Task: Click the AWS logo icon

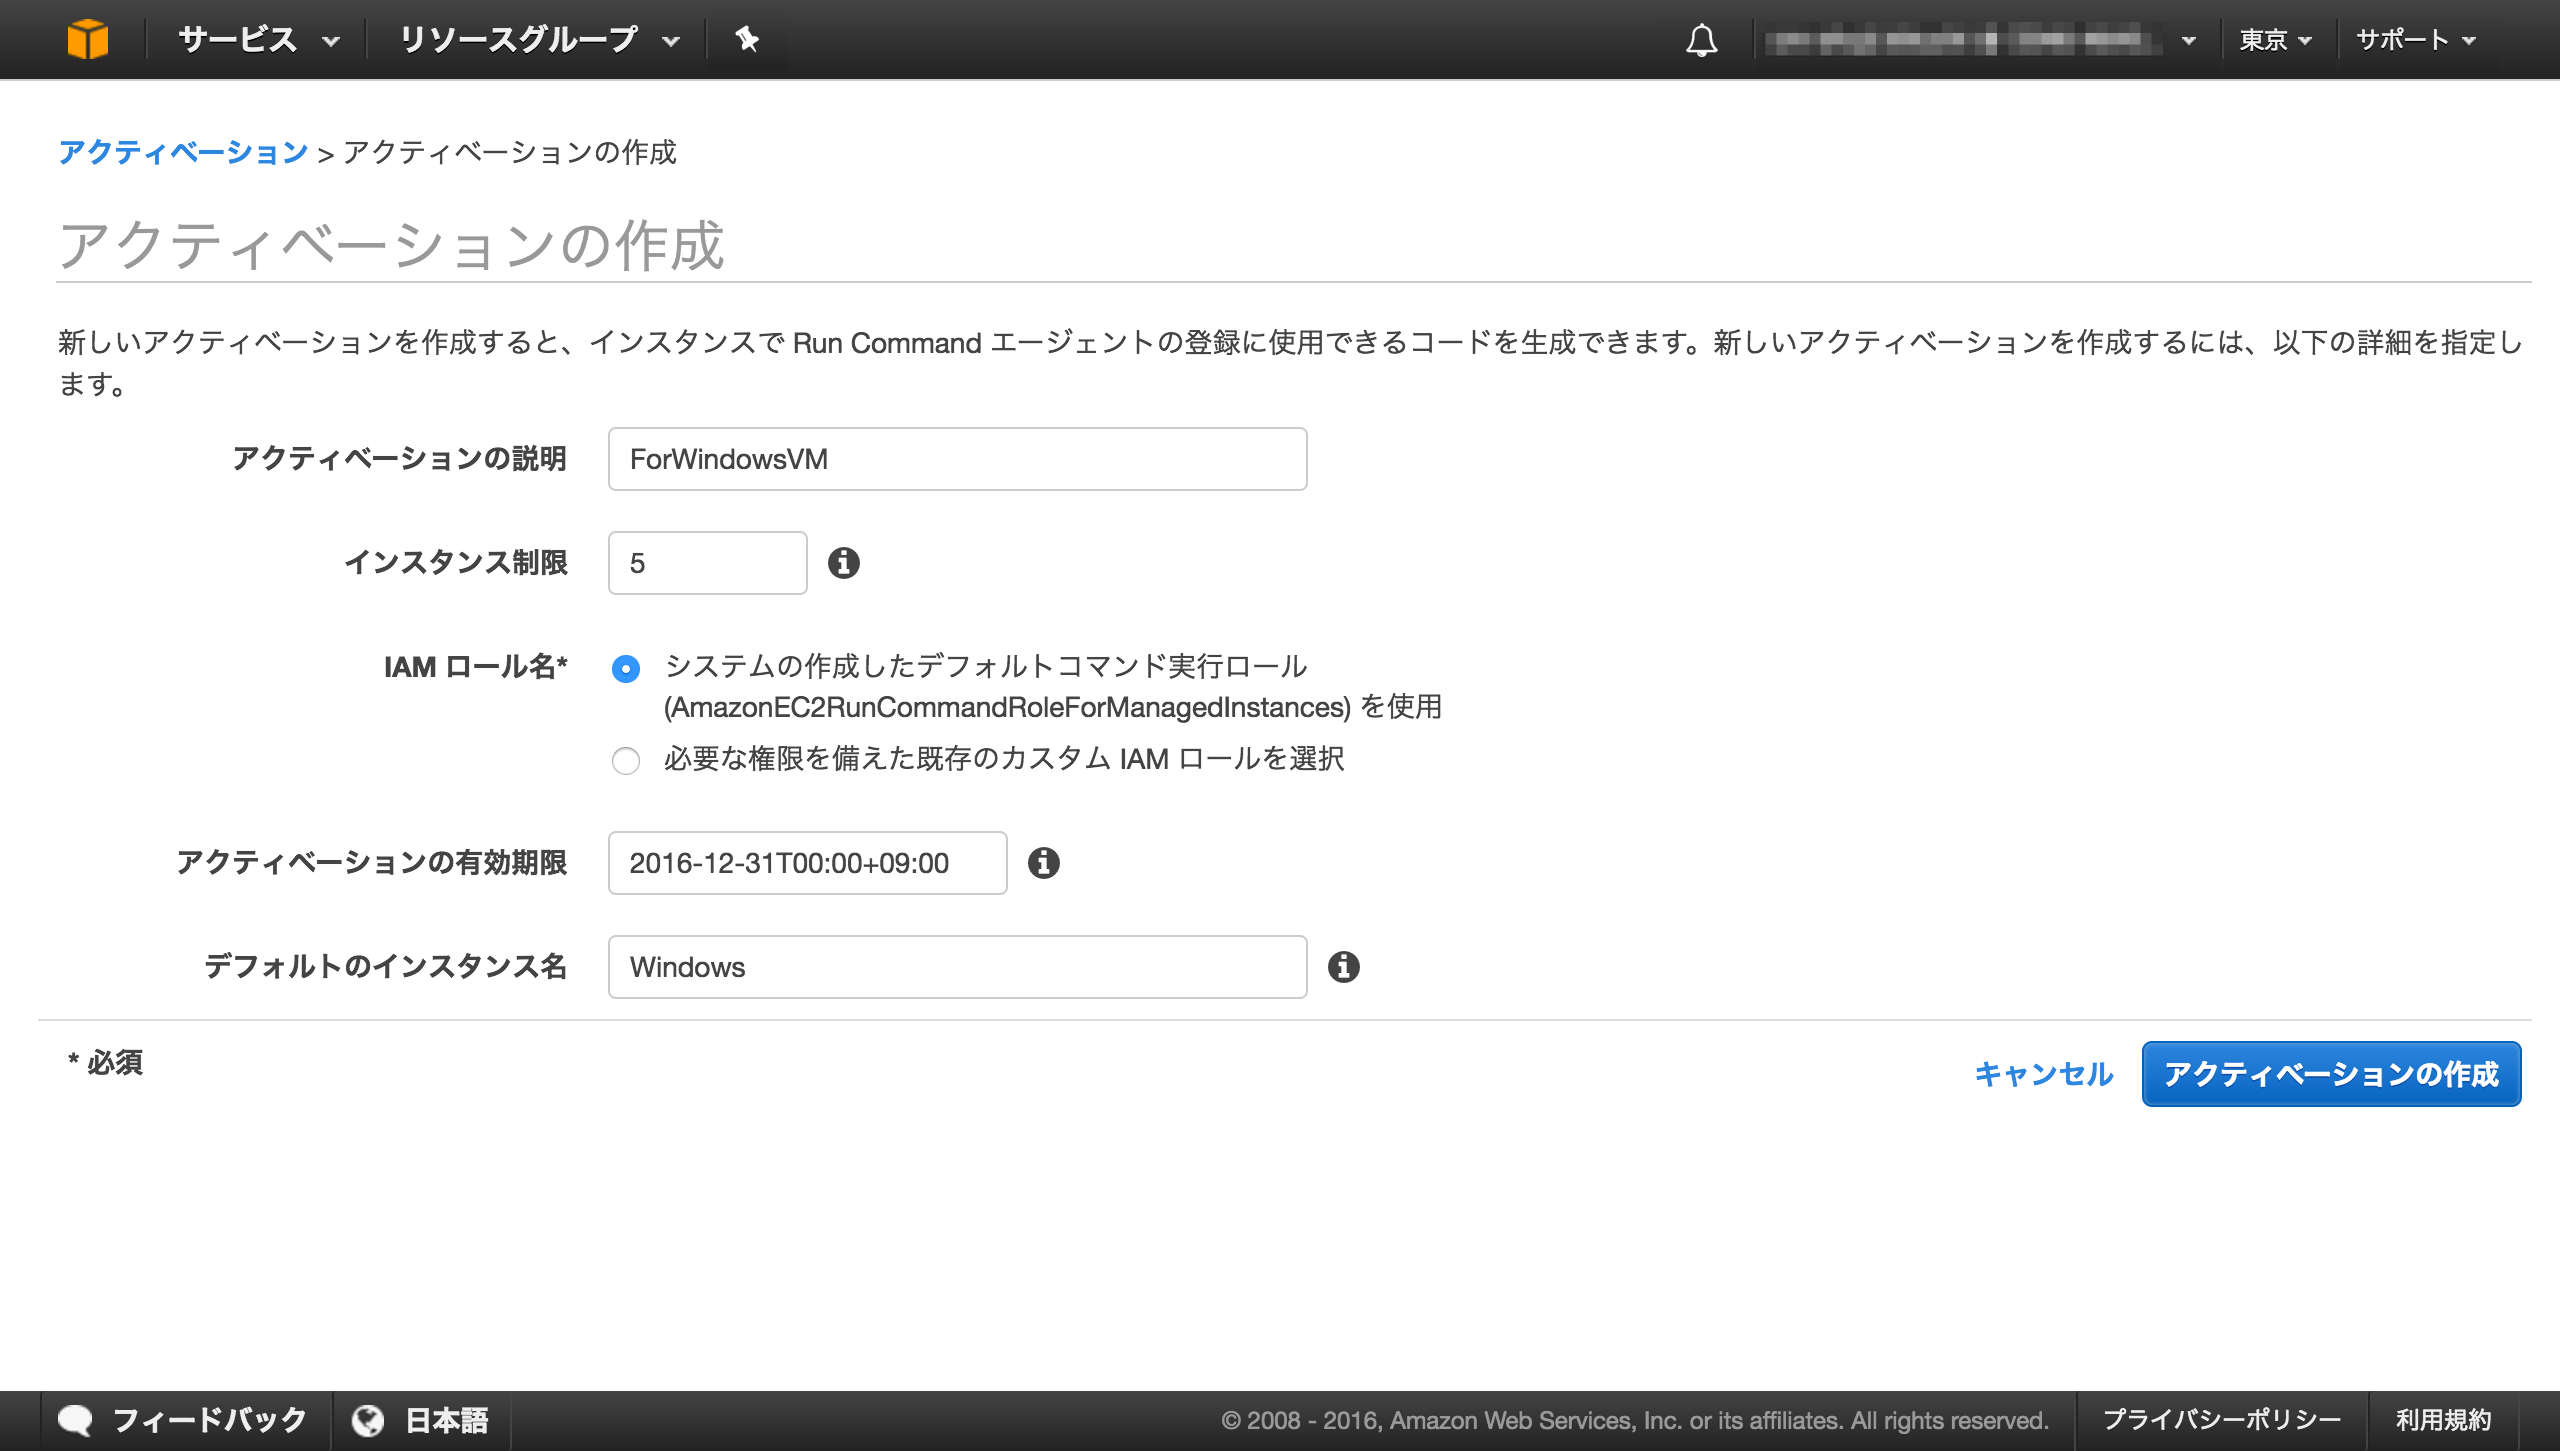Action: [89, 39]
